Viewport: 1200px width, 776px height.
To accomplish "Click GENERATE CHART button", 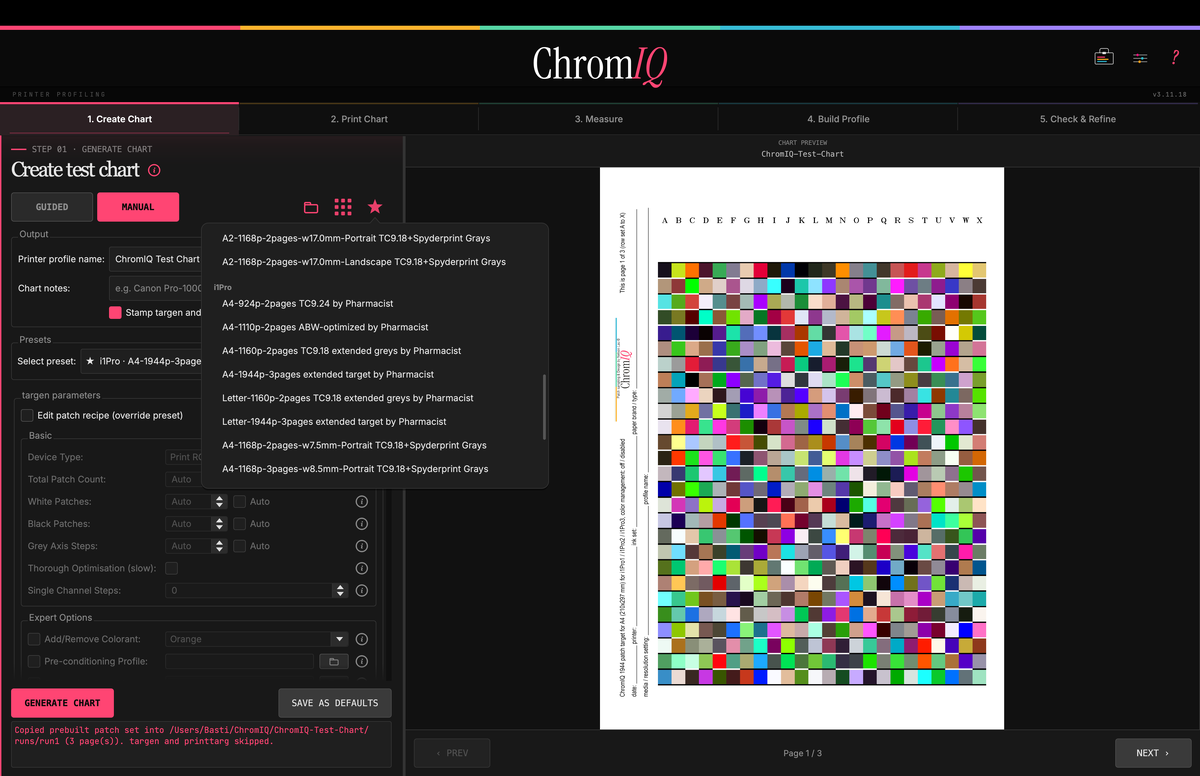I will tap(62, 703).
